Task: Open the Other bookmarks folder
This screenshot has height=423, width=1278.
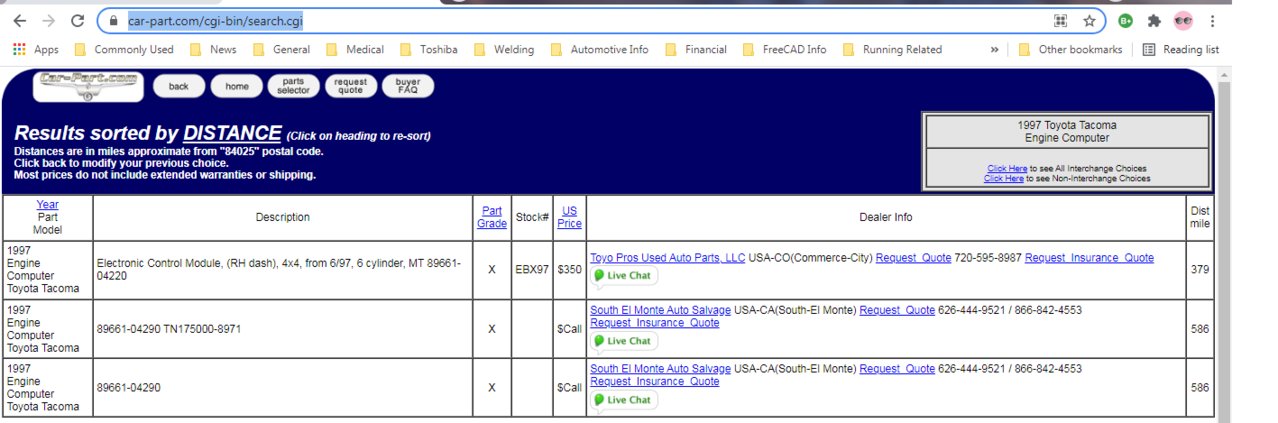Action: pos(1070,49)
